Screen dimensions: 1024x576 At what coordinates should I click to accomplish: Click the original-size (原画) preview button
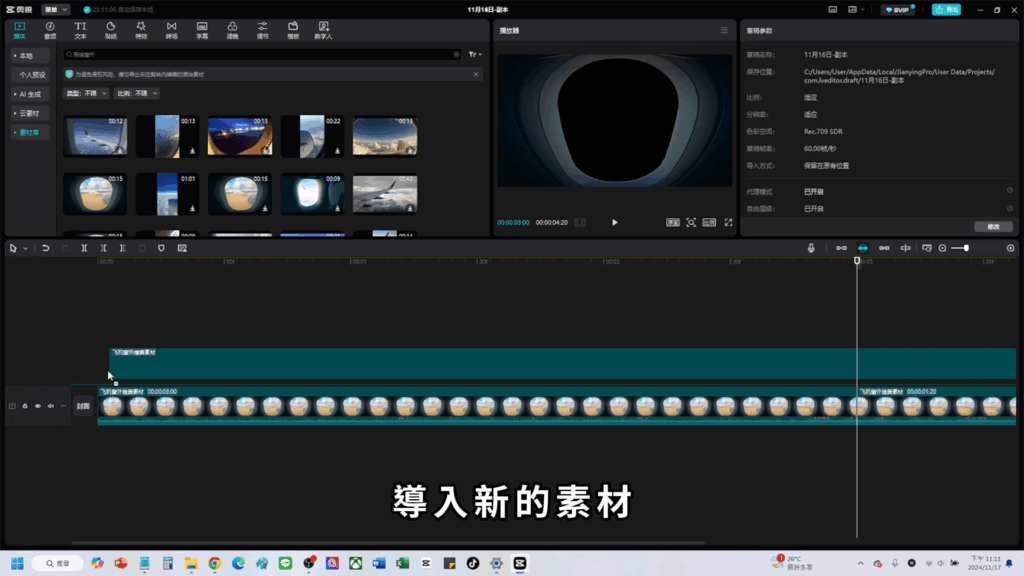pos(673,223)
